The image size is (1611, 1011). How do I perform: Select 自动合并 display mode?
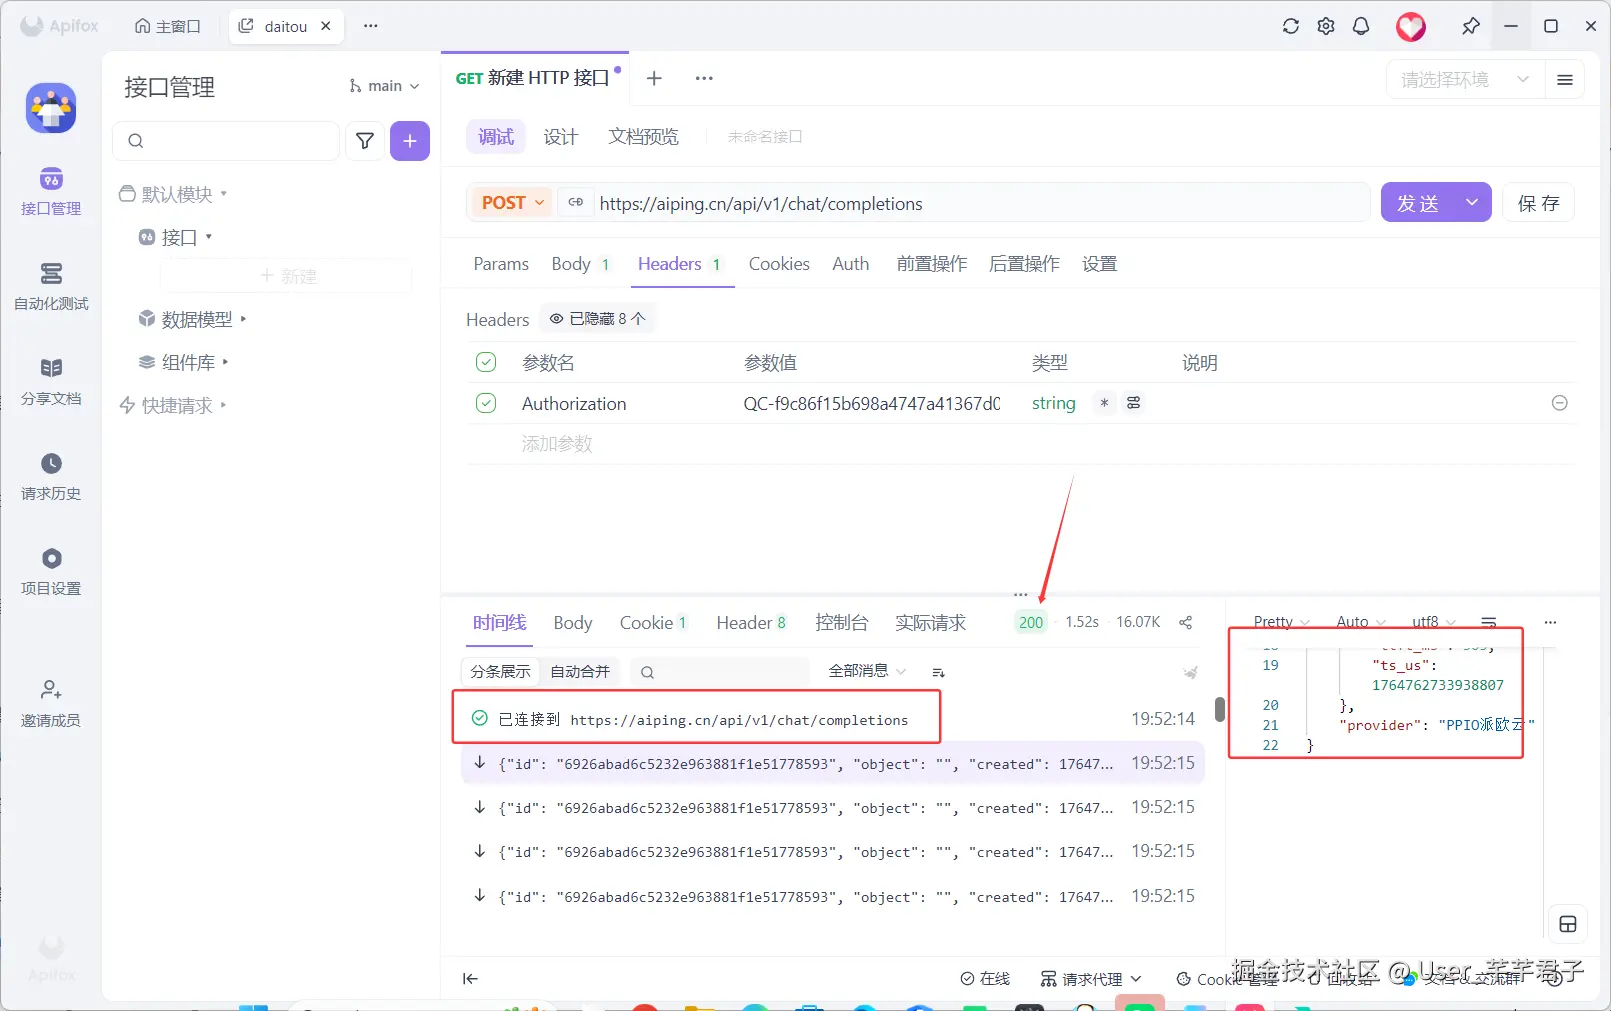tap(580, 671)
